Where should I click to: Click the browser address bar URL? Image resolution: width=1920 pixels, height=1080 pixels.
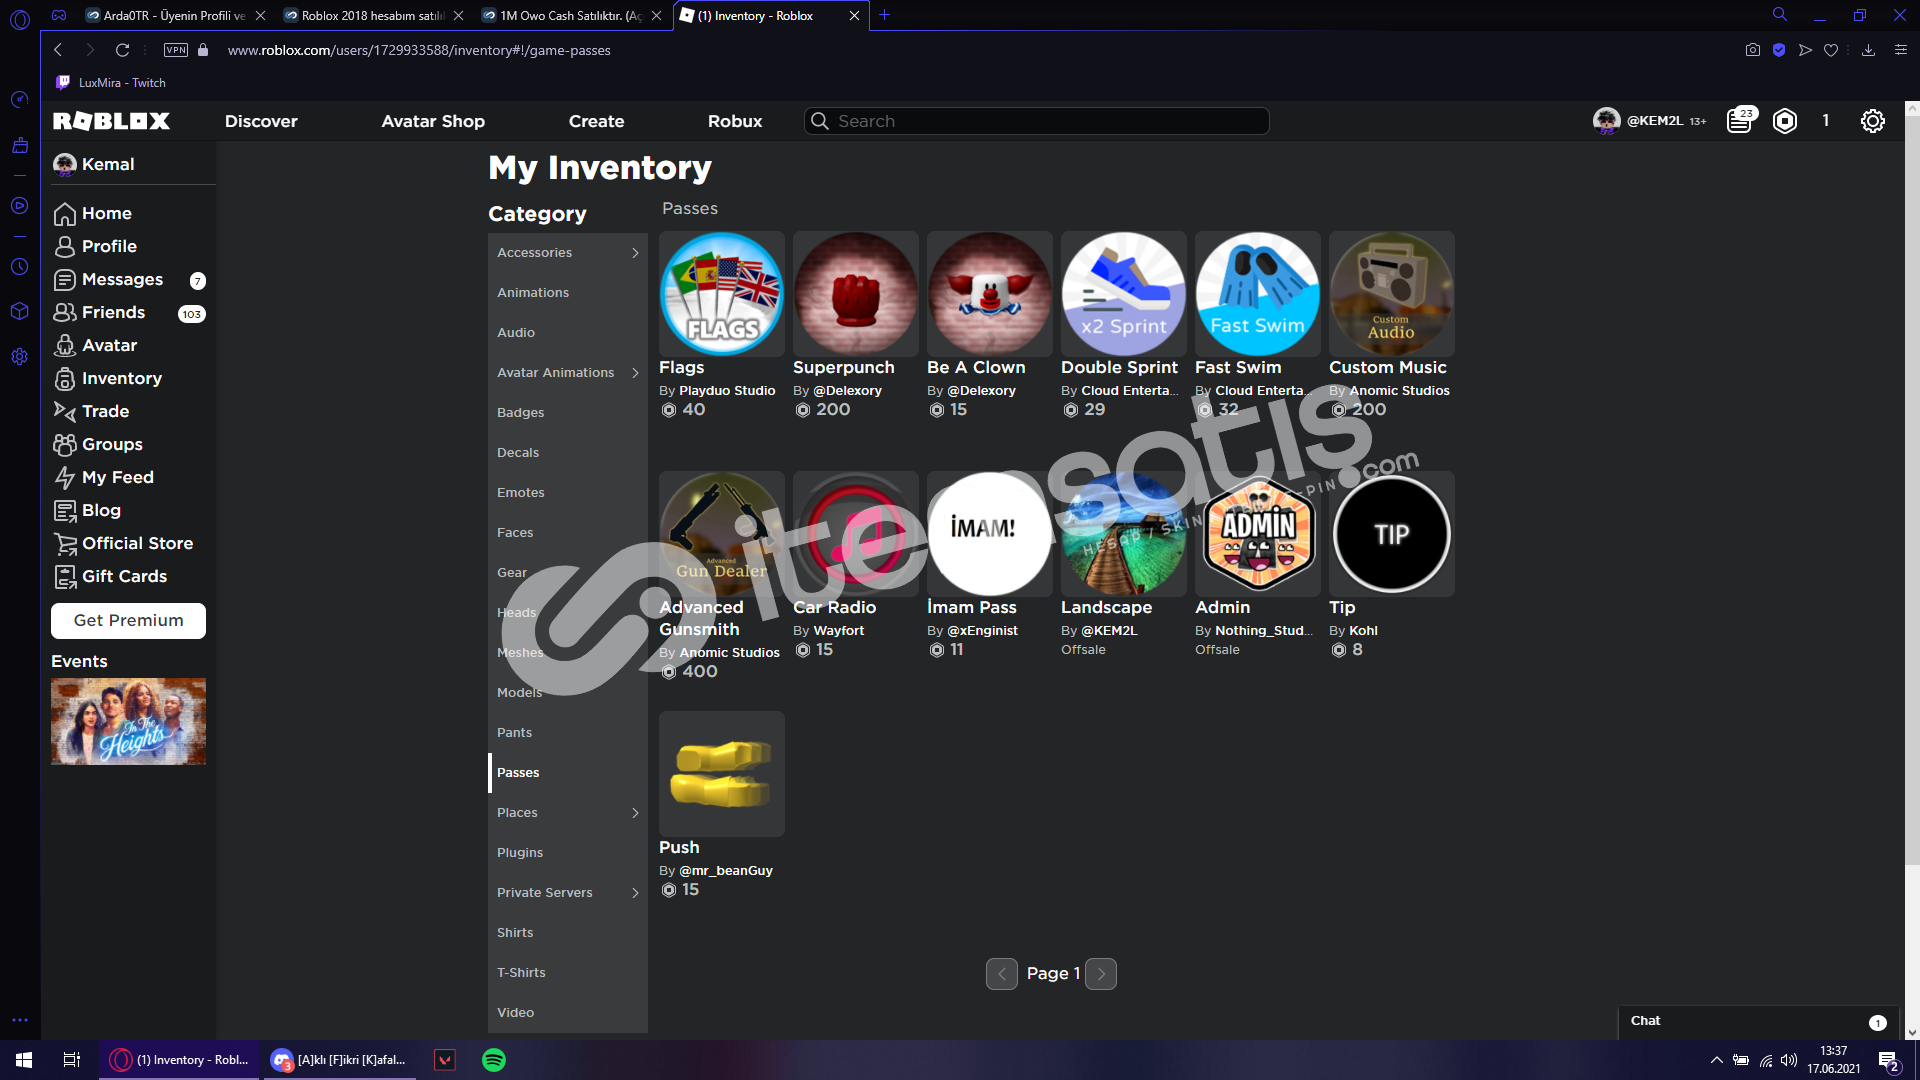[x=419, y=50]
